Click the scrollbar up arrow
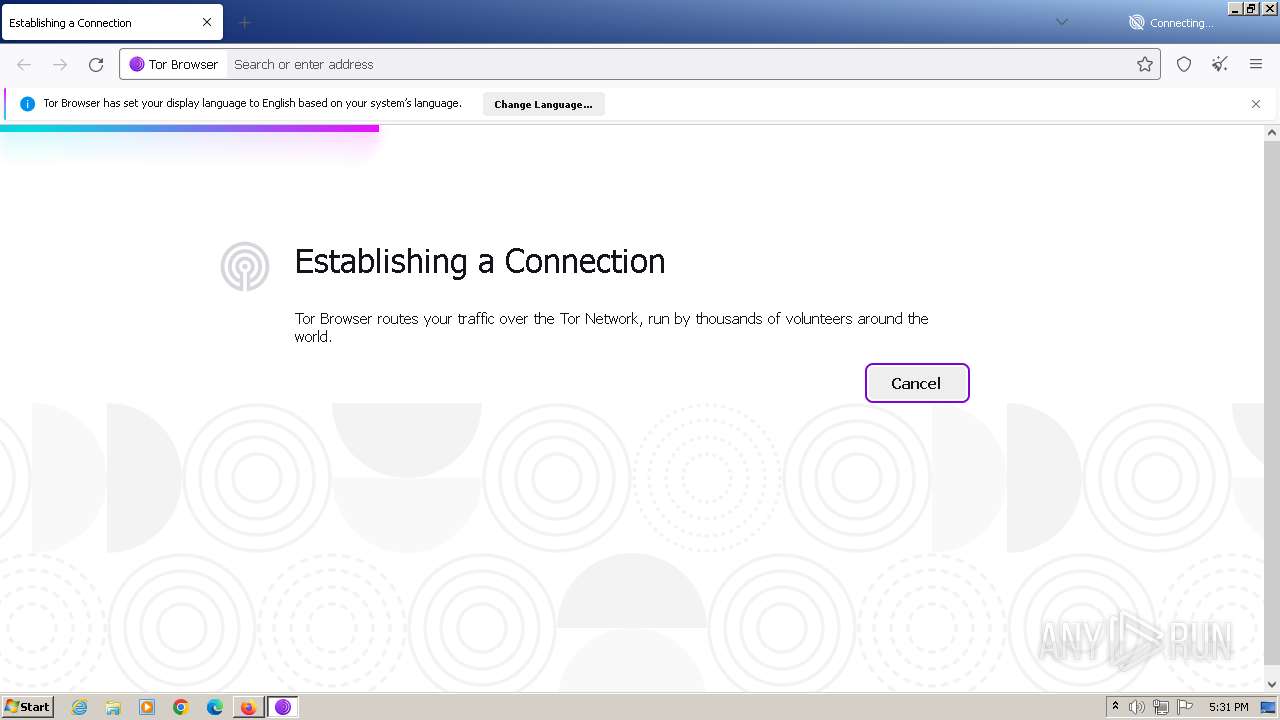1280x720 pixels. [1272, 132]
